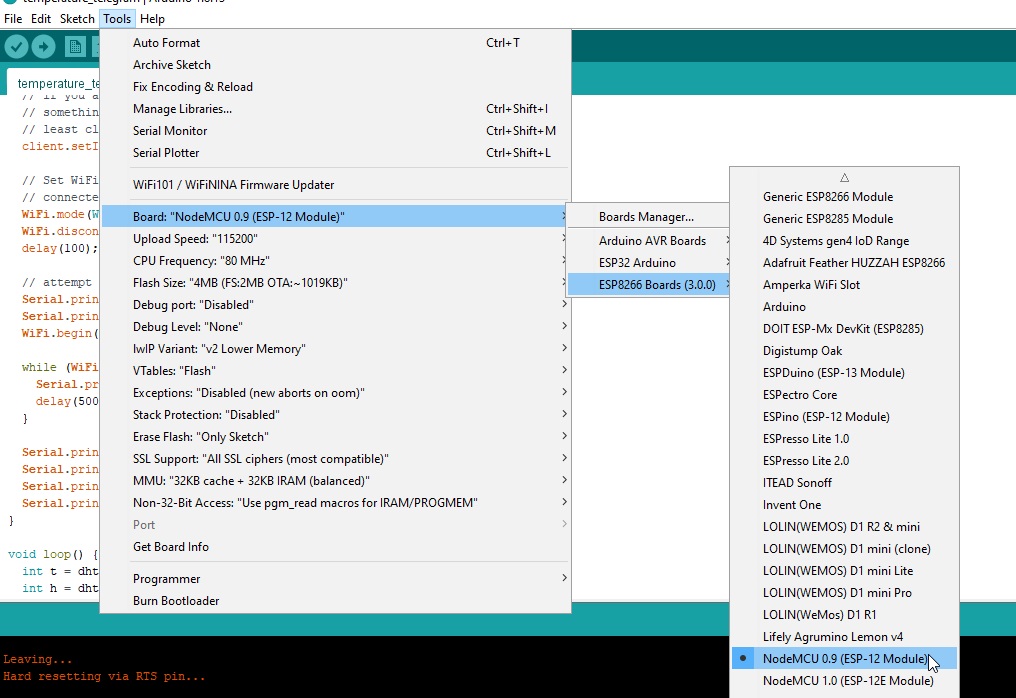
Task: Select Invent One board
Action: pyautogui.click(x=844, y=506)
